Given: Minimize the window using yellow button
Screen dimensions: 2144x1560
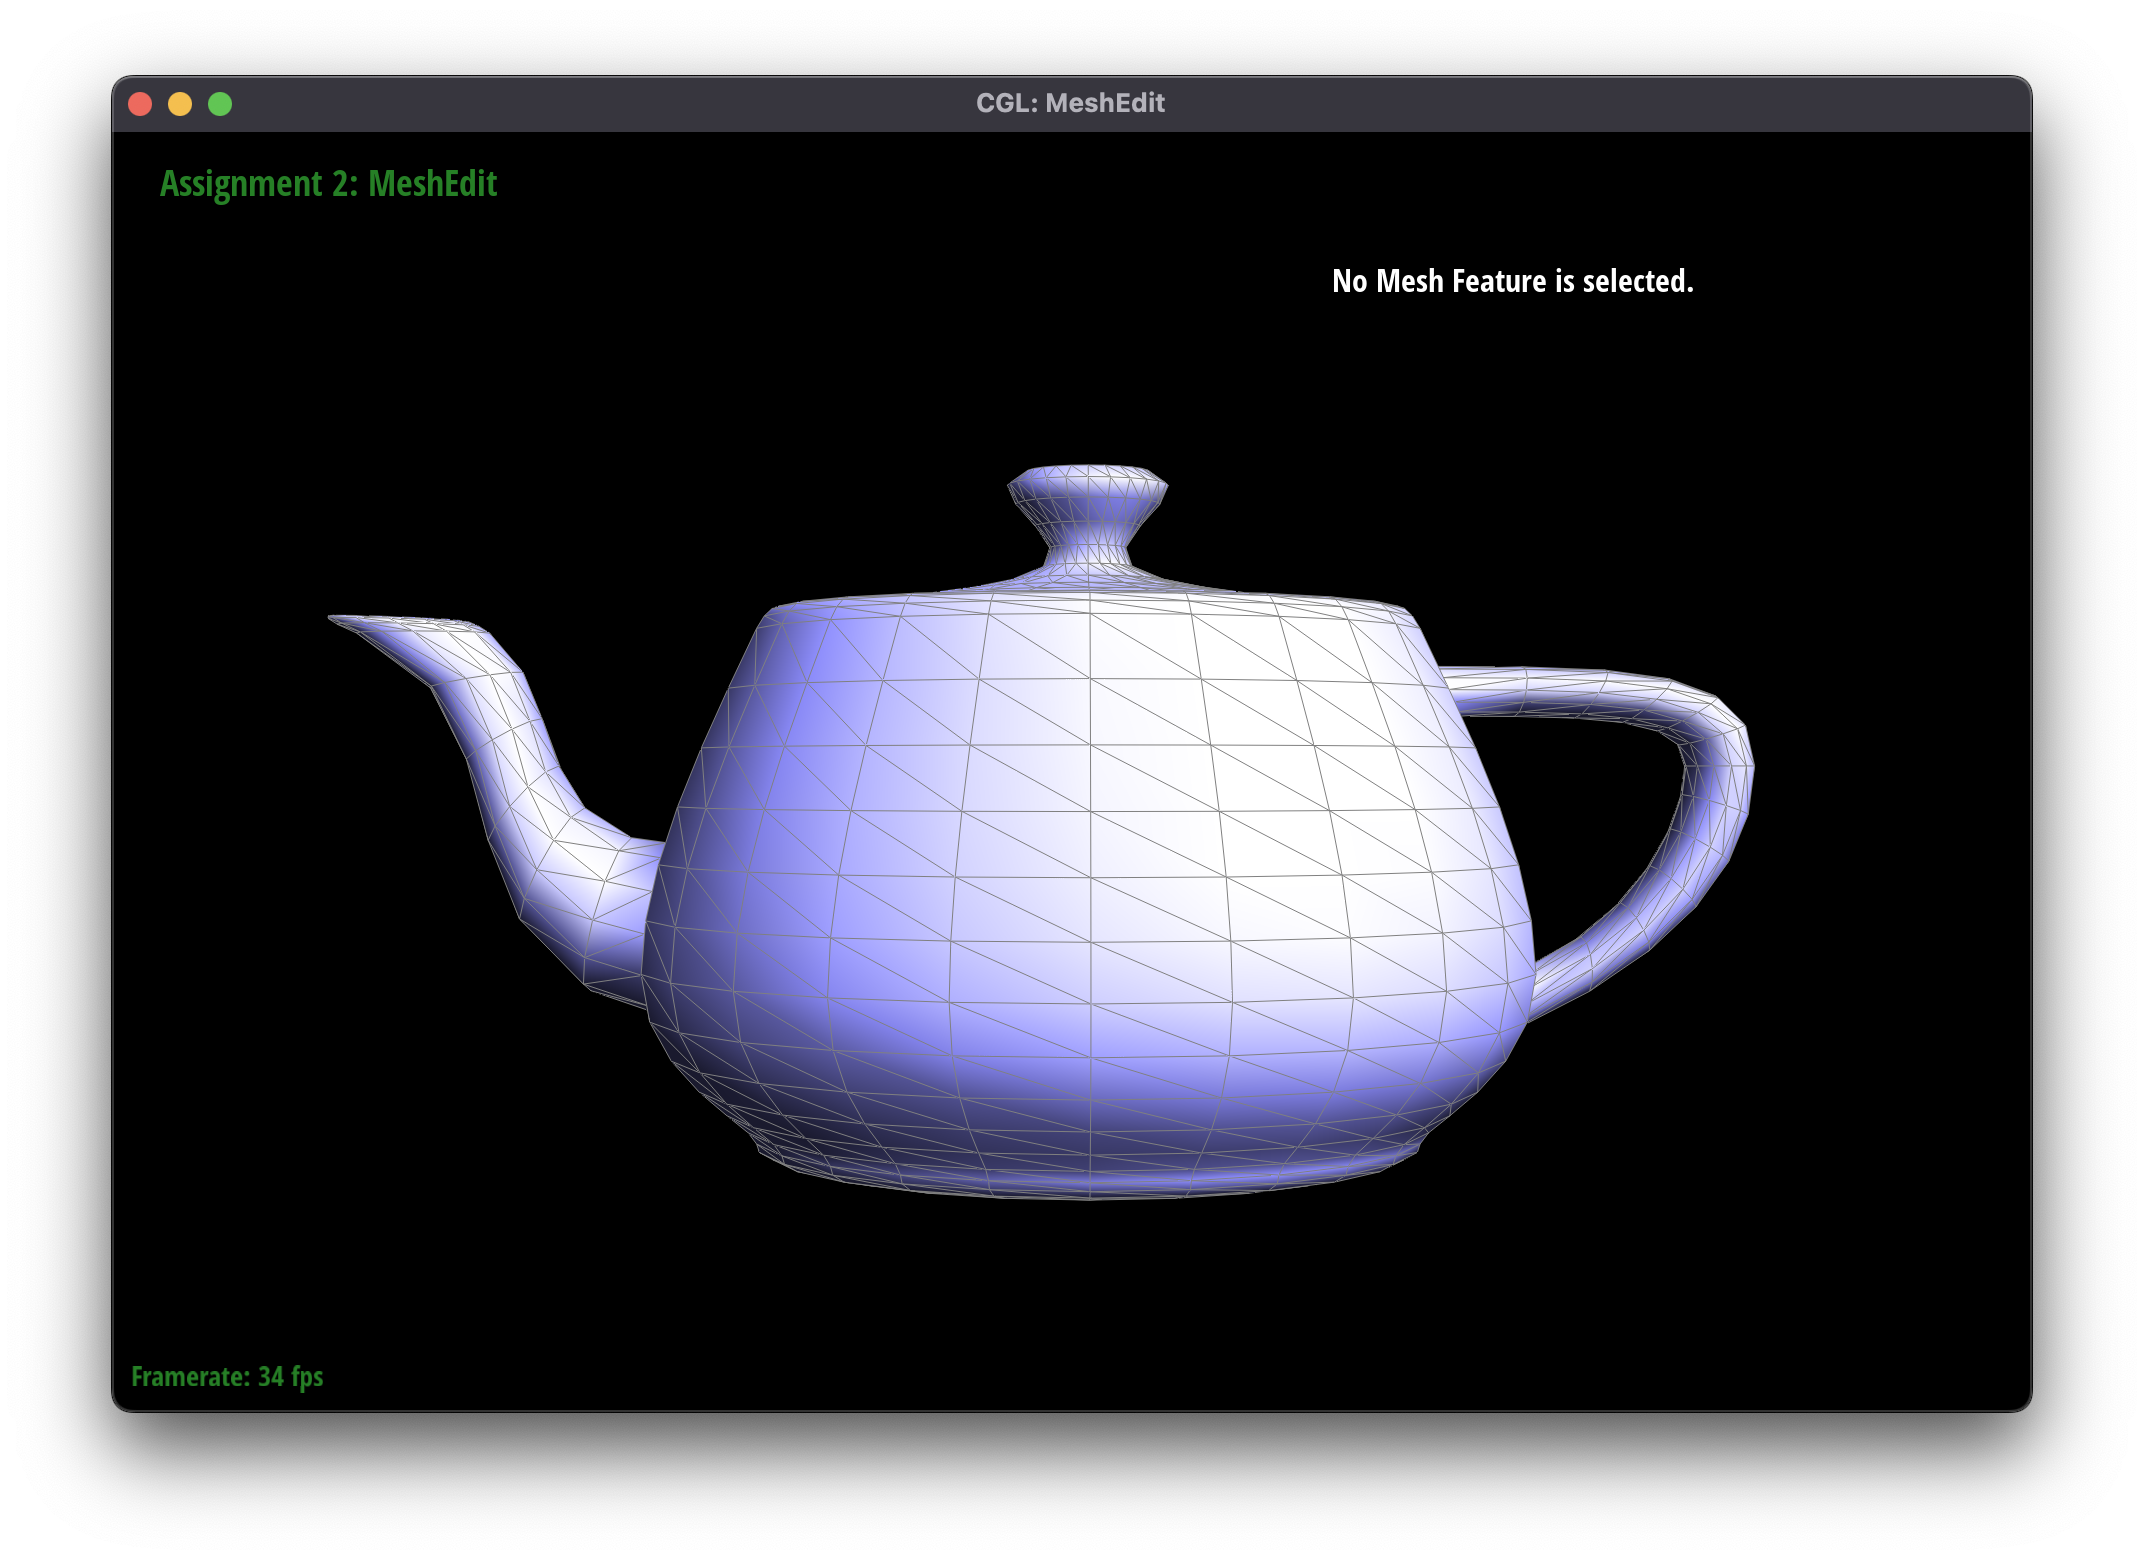Looking at the screenshot, I should click(180, 104).
